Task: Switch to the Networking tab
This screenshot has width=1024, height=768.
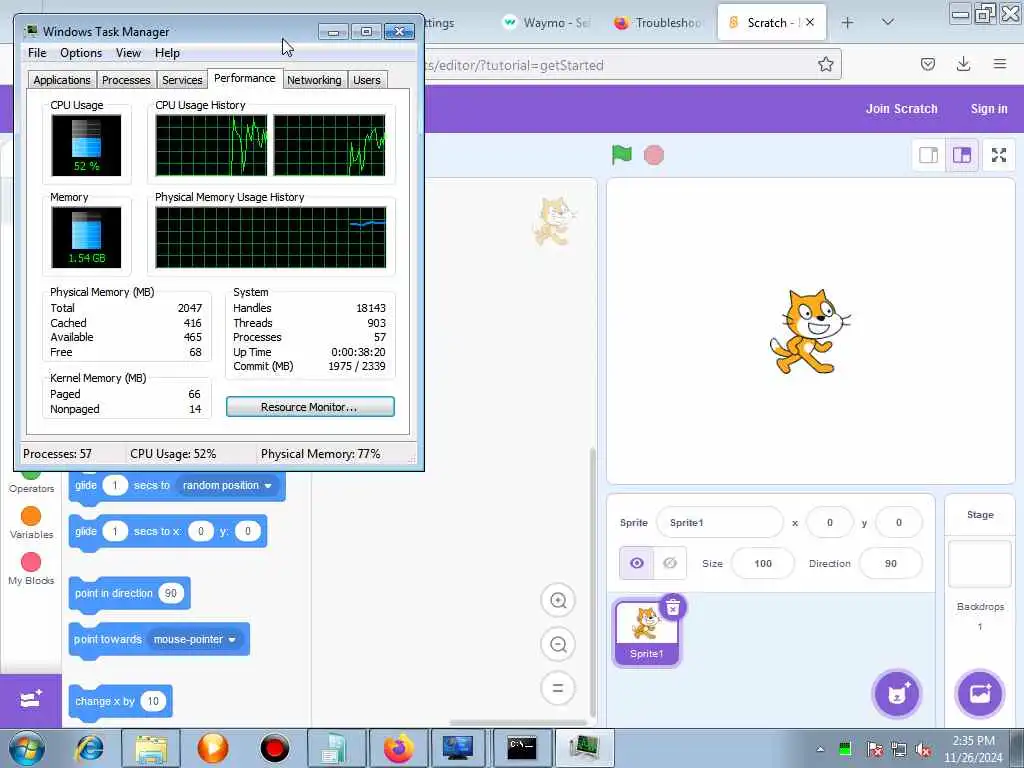Action: tap(314, 80)
